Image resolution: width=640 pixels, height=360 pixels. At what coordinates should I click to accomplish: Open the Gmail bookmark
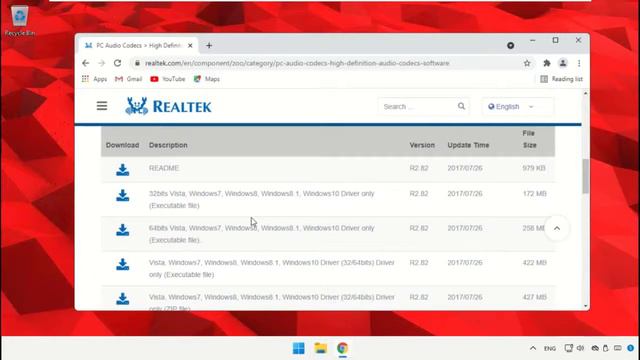(x=129, y=79)
